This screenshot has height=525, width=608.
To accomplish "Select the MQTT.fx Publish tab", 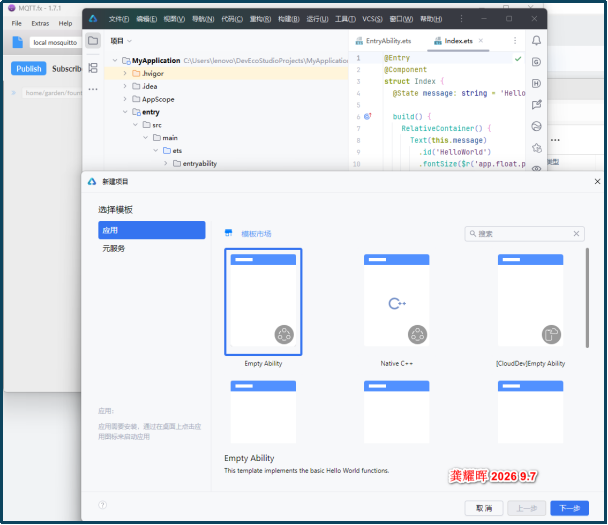I will click(x=29, y=69).
